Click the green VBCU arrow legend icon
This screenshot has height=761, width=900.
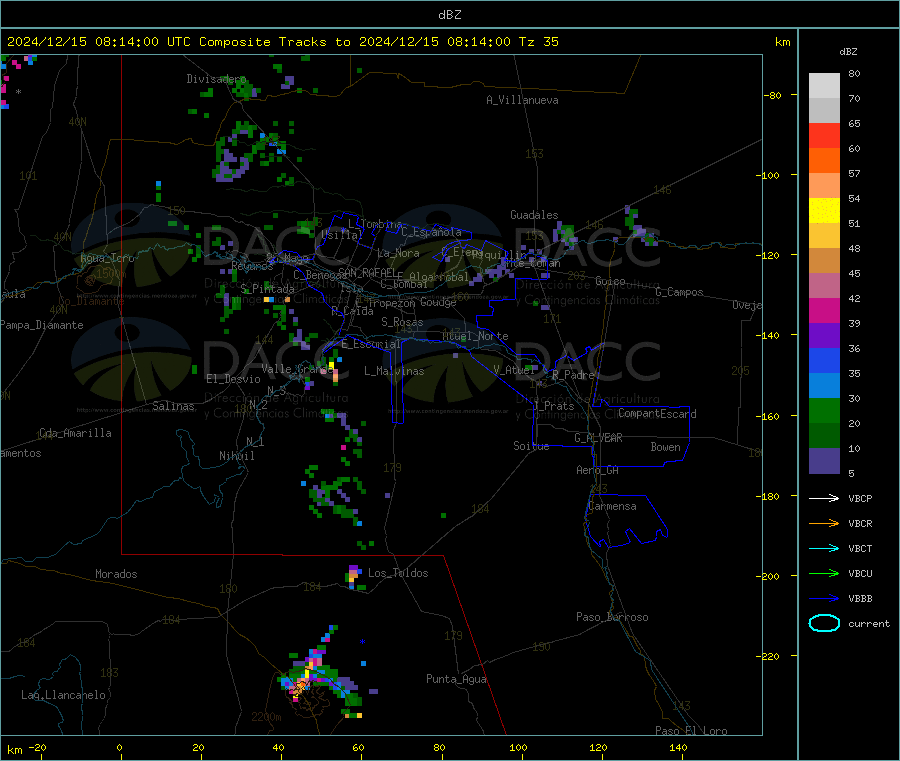[x=824, y=573]
